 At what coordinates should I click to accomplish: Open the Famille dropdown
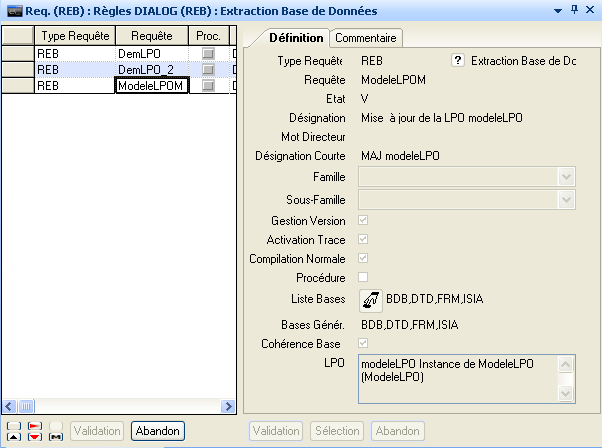coord(567,177)
